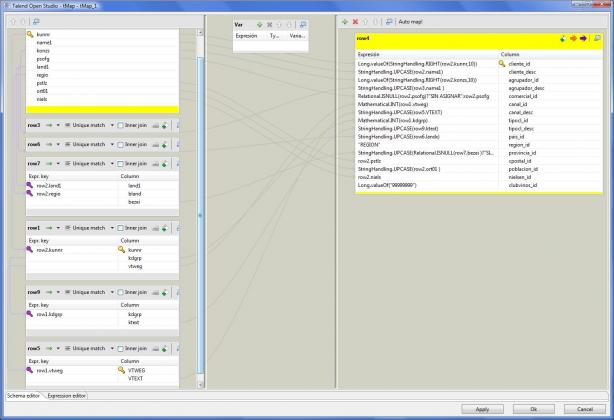Click the green arrow icon in row3 header
The height and width of the screenshot is (420, 614).
click(47, 125)
